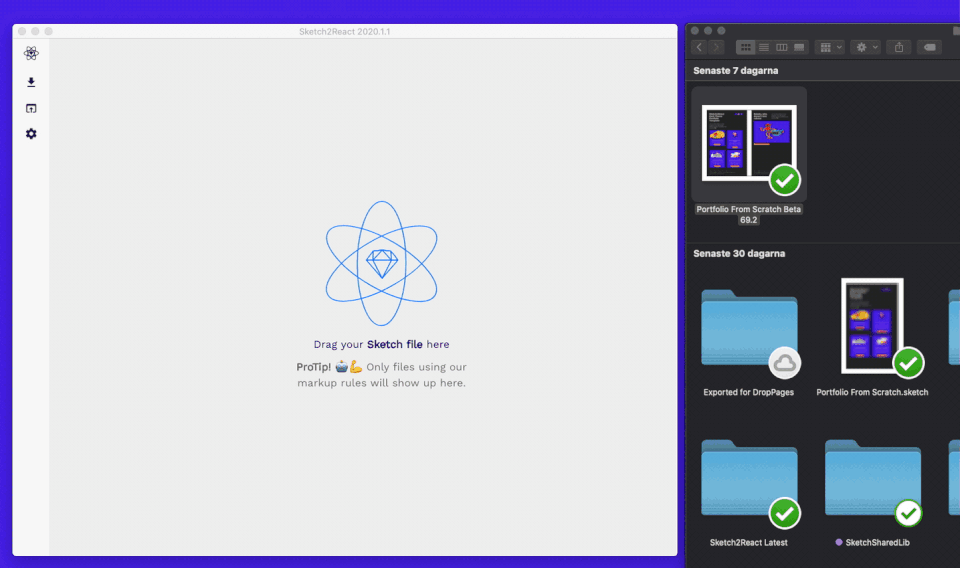Screen dimensions: 960x568
Task: Click the React atom logo in Sketch2React sidebar
Action: click(31, 53)
